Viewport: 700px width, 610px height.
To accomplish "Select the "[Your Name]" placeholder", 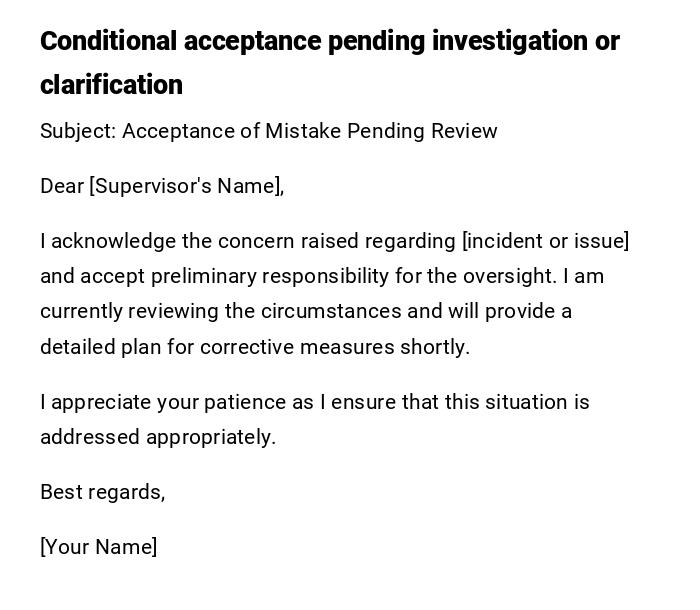I will [x=98, y=547].
